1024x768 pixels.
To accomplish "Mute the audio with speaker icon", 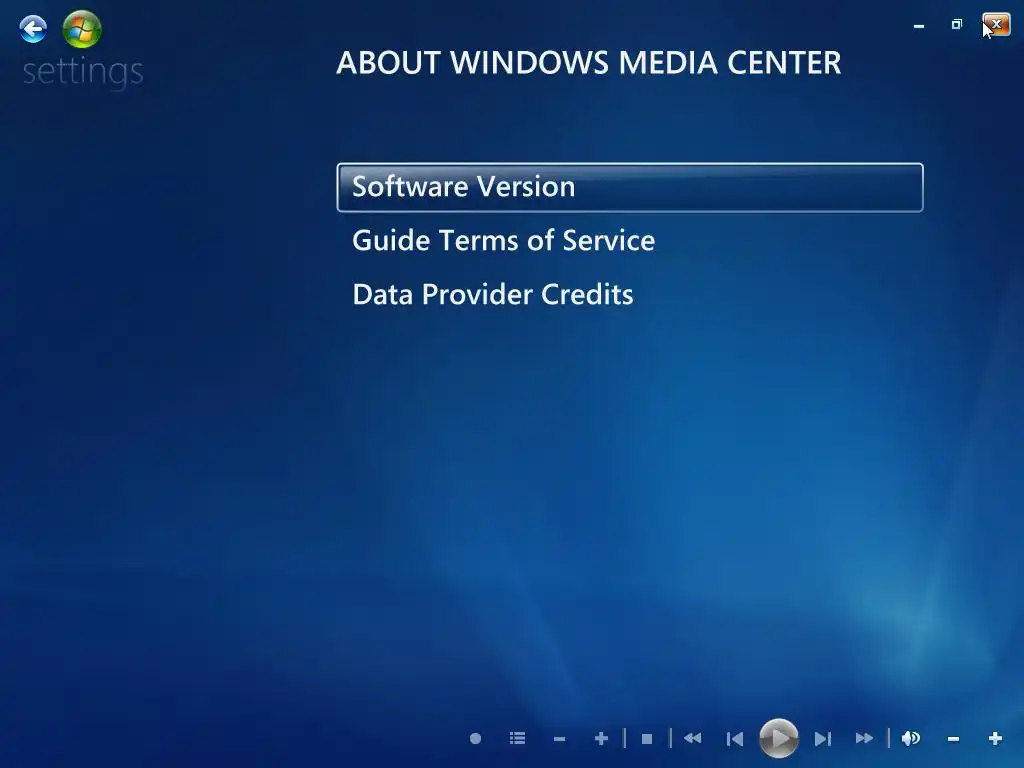I will coord(911,739).
